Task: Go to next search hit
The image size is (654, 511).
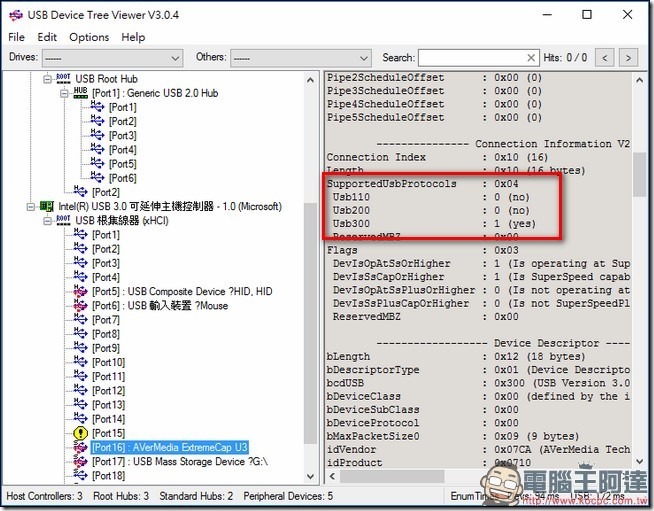Action: coord(629,58)
